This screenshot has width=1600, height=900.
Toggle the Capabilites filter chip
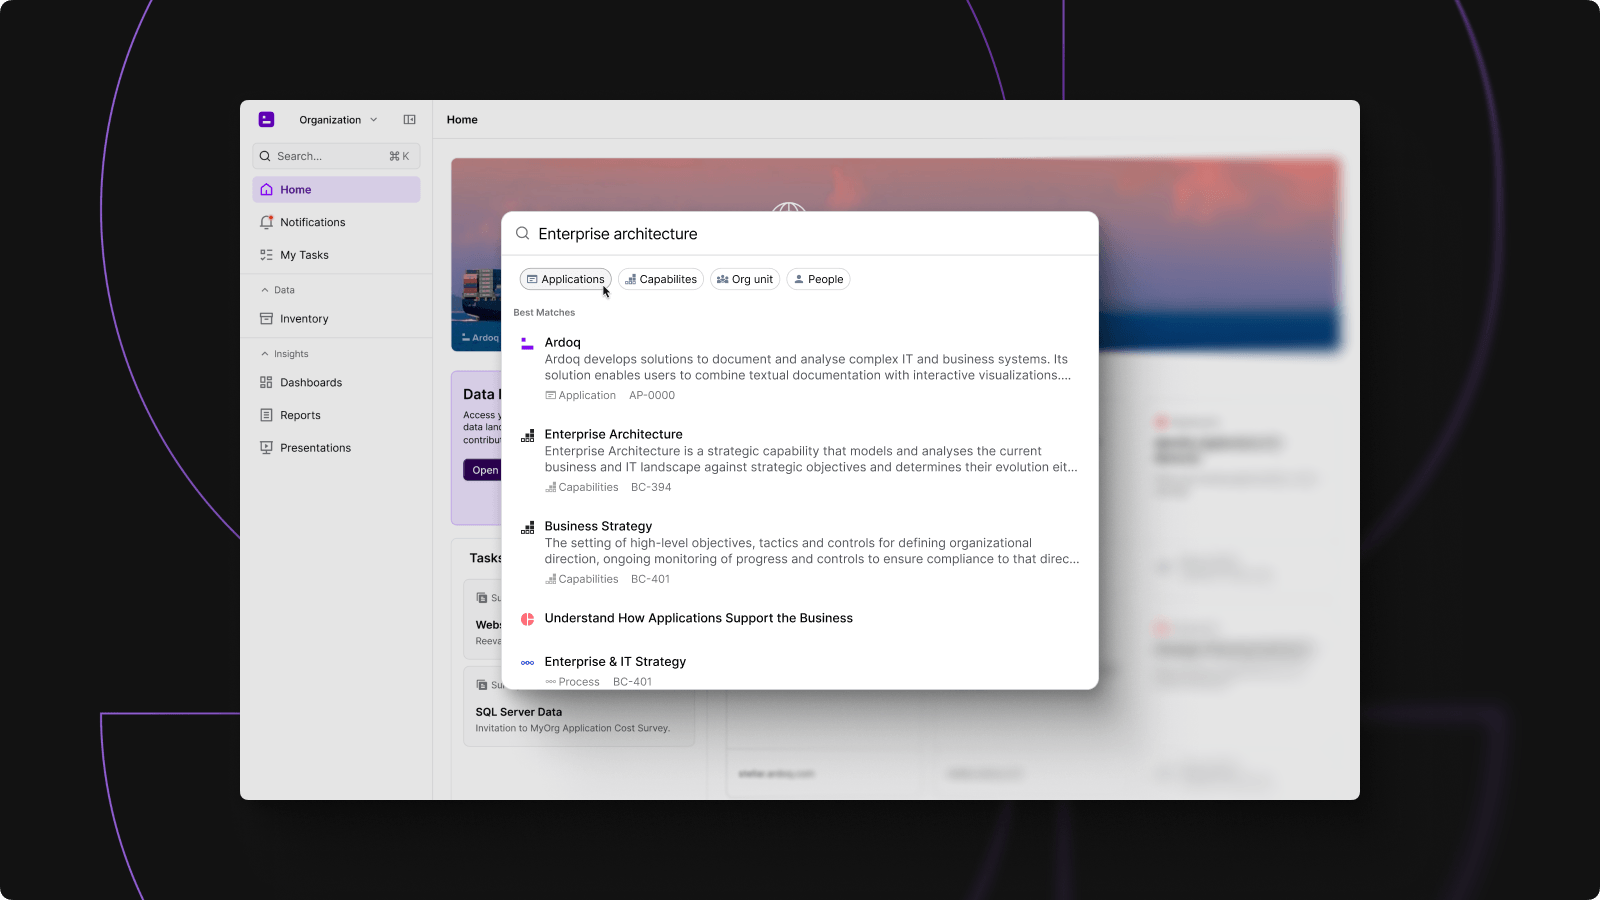(660, 280)
